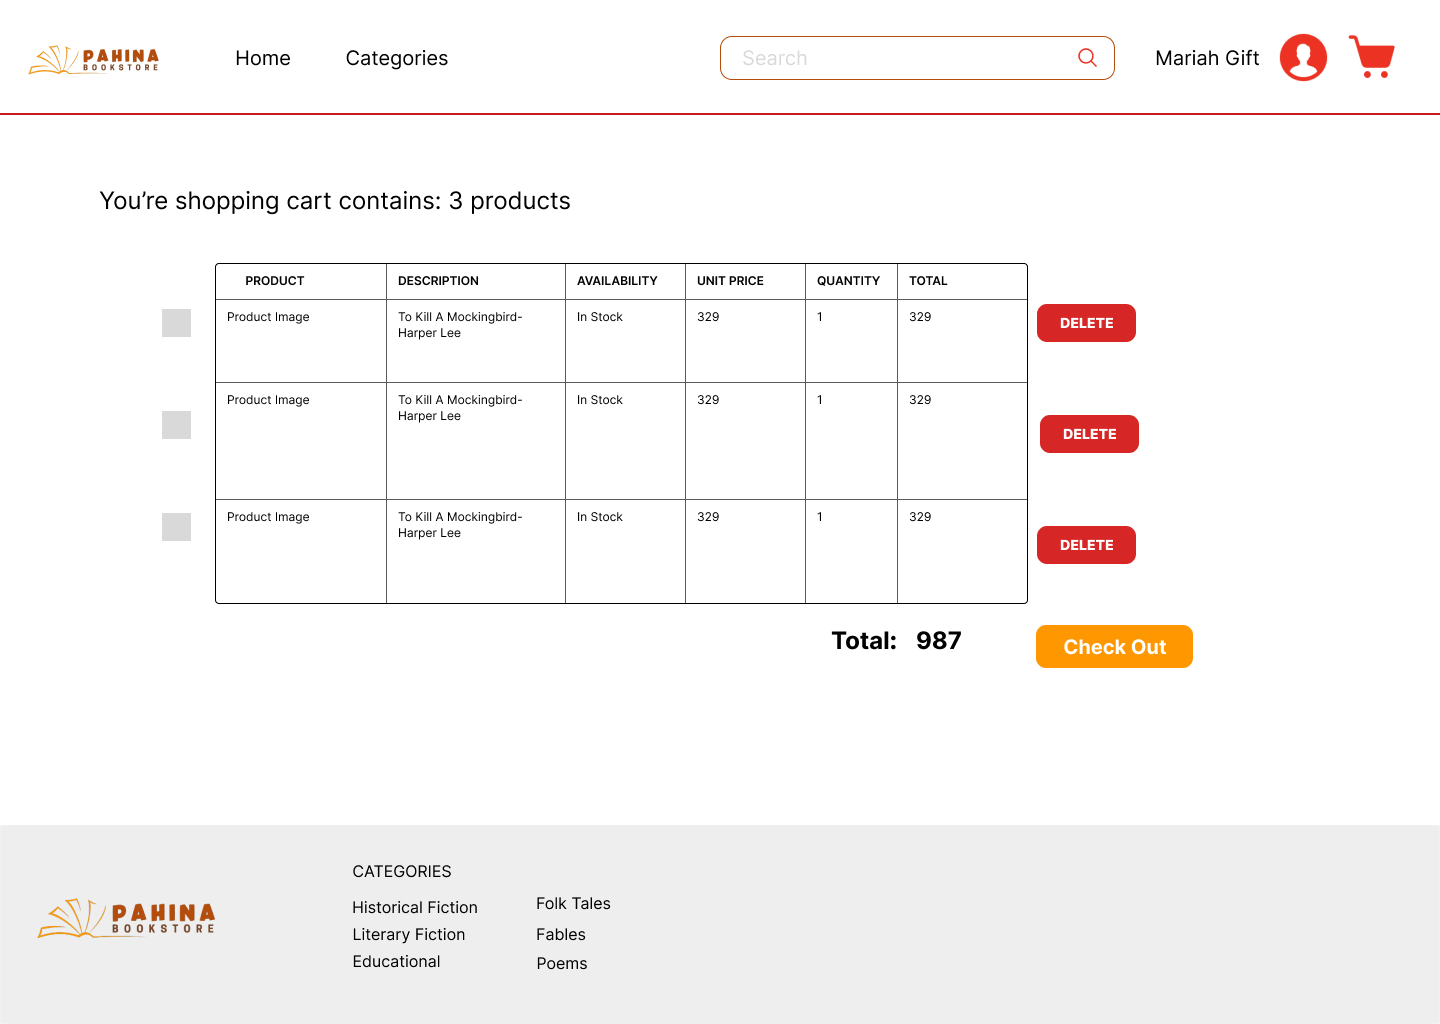Open the Home menu item
The width and height of the screenshot is (1440, 1024).
(263, 58)
